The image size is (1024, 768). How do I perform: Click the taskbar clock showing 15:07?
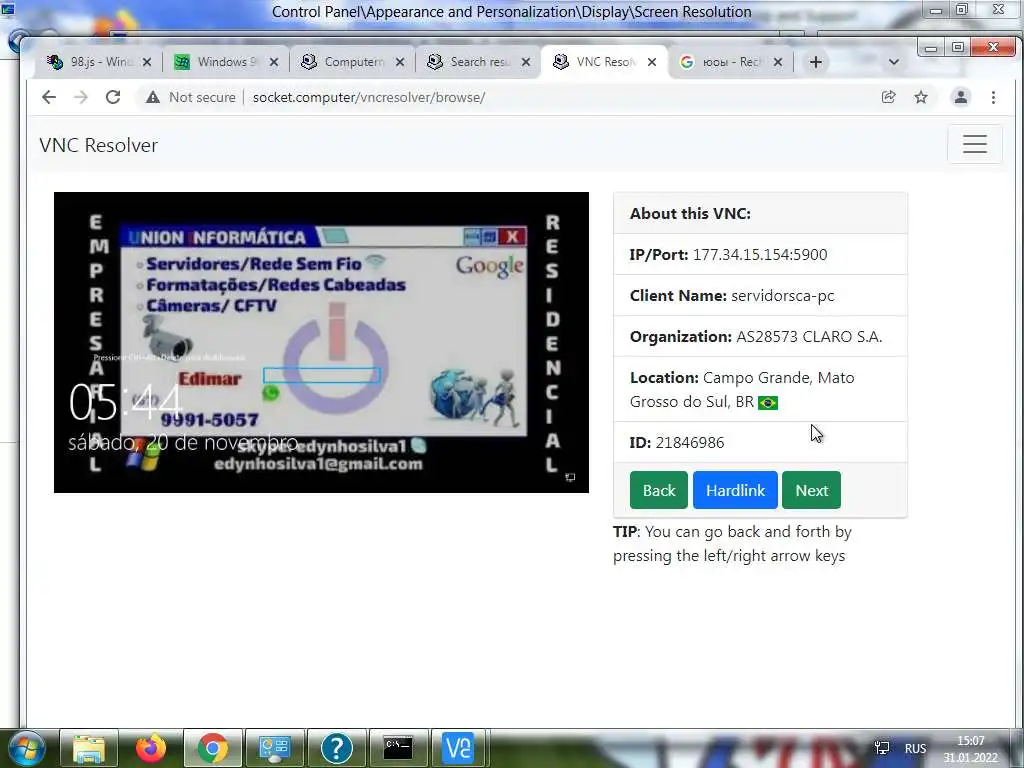[970, 749]
